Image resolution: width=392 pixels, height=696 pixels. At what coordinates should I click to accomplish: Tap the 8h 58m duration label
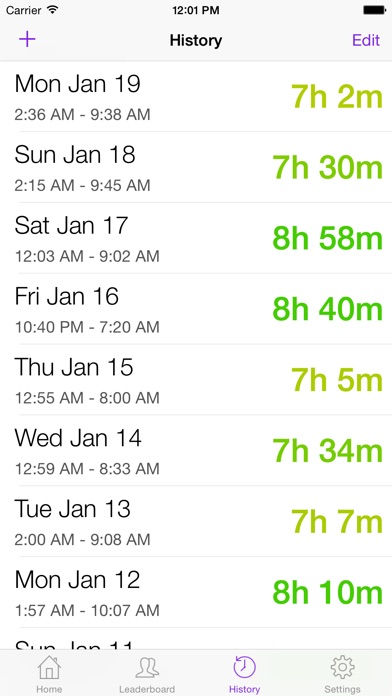[327, 238]
